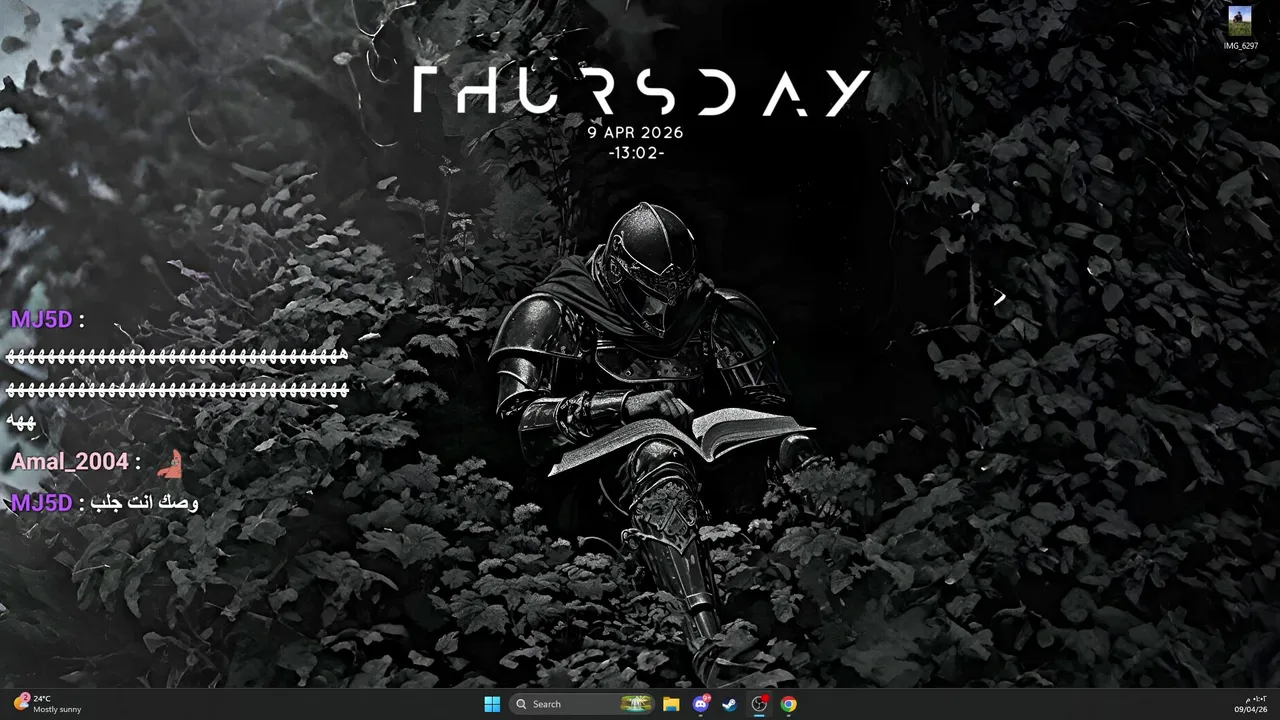Open Google Chrome from the taskbar
1280x720 pixels.
click(x=789, y=704)
